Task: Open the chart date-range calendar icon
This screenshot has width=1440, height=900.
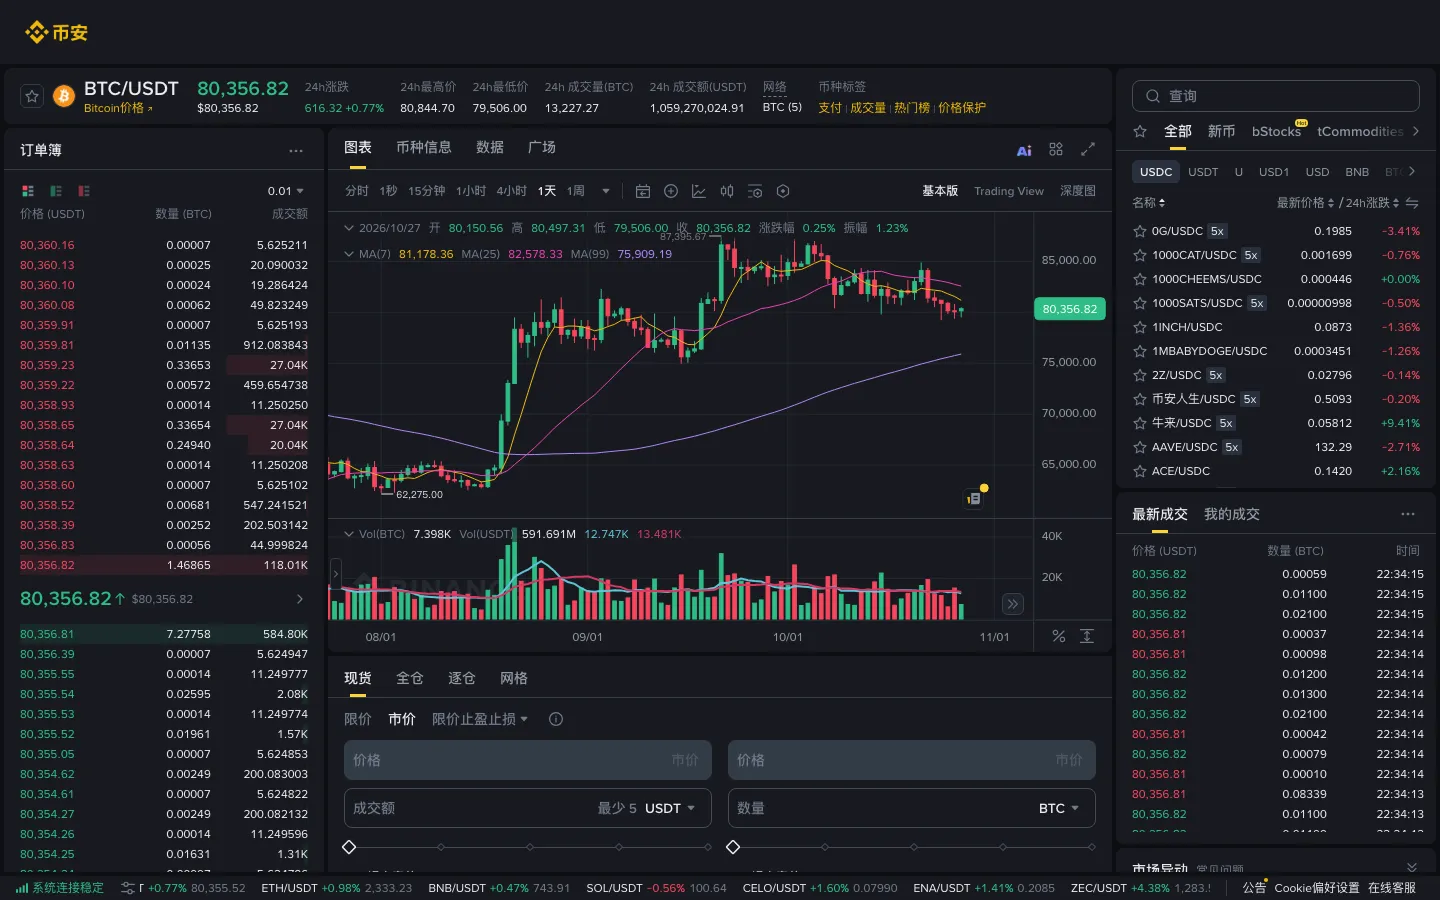Action: point(643,191)
